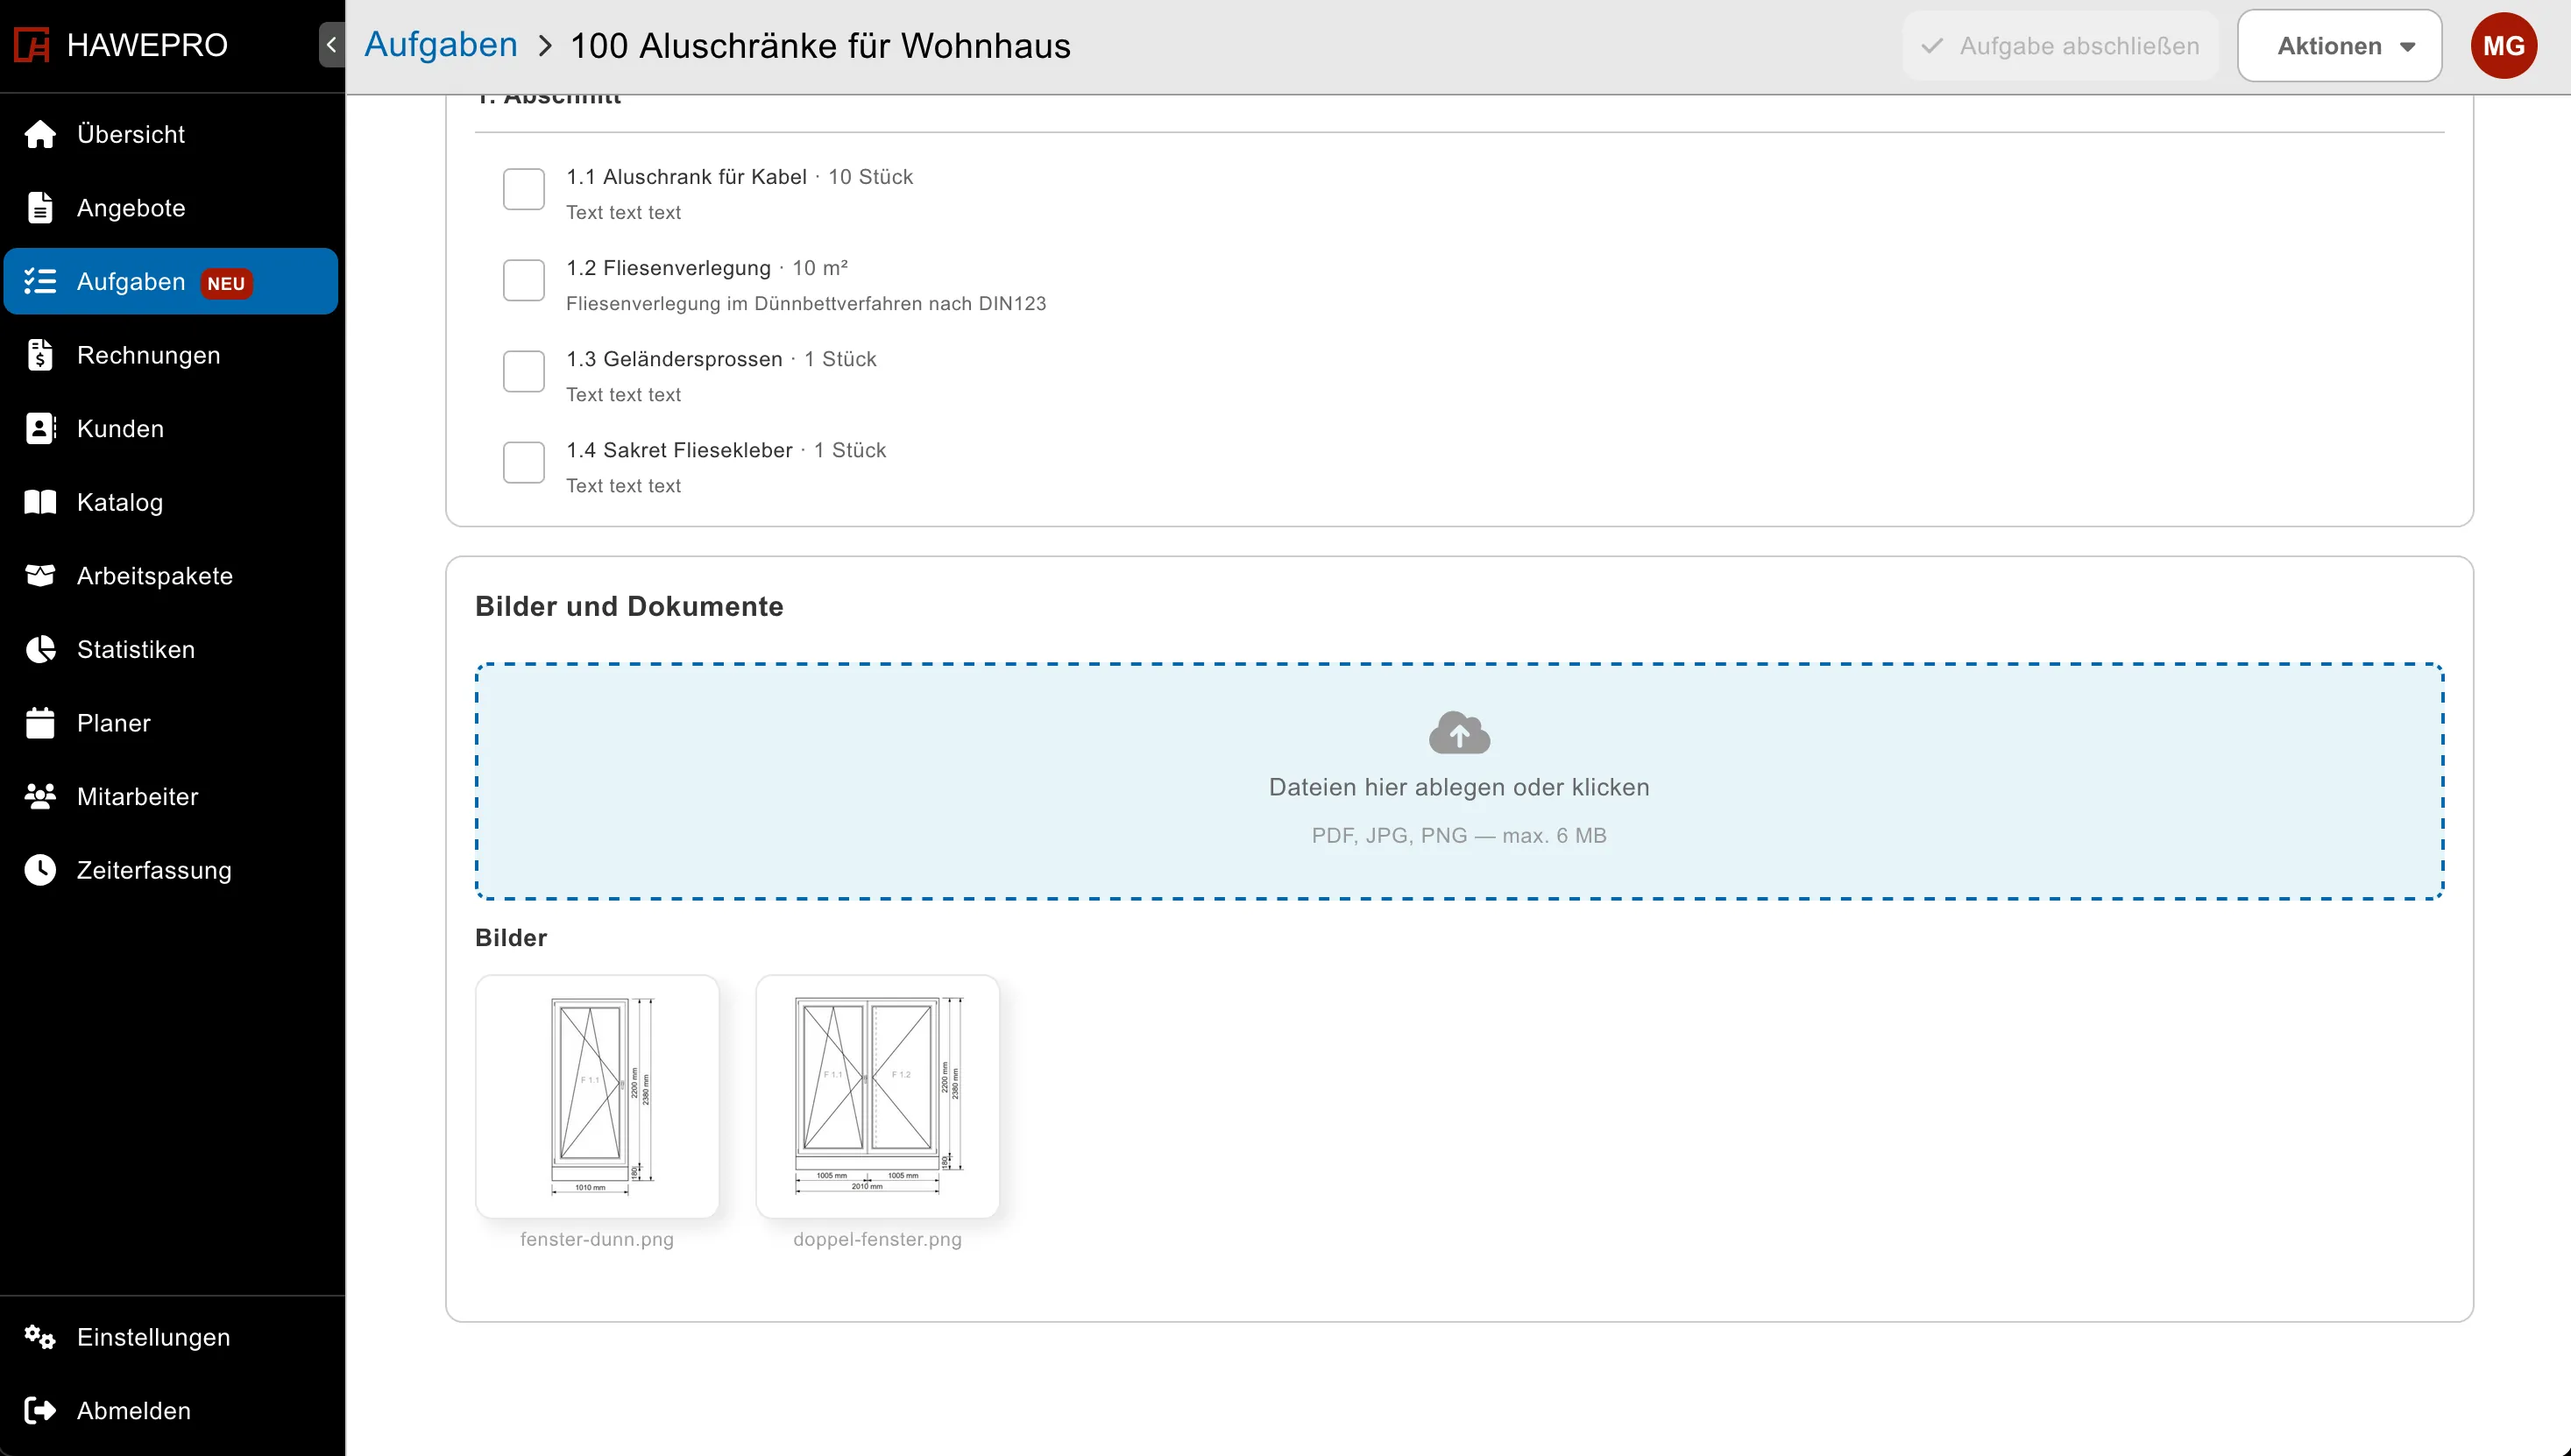Click the Aufgabe abschließen button
This screenshot has height=1456, width=2571.
(x=2060, y=46)
